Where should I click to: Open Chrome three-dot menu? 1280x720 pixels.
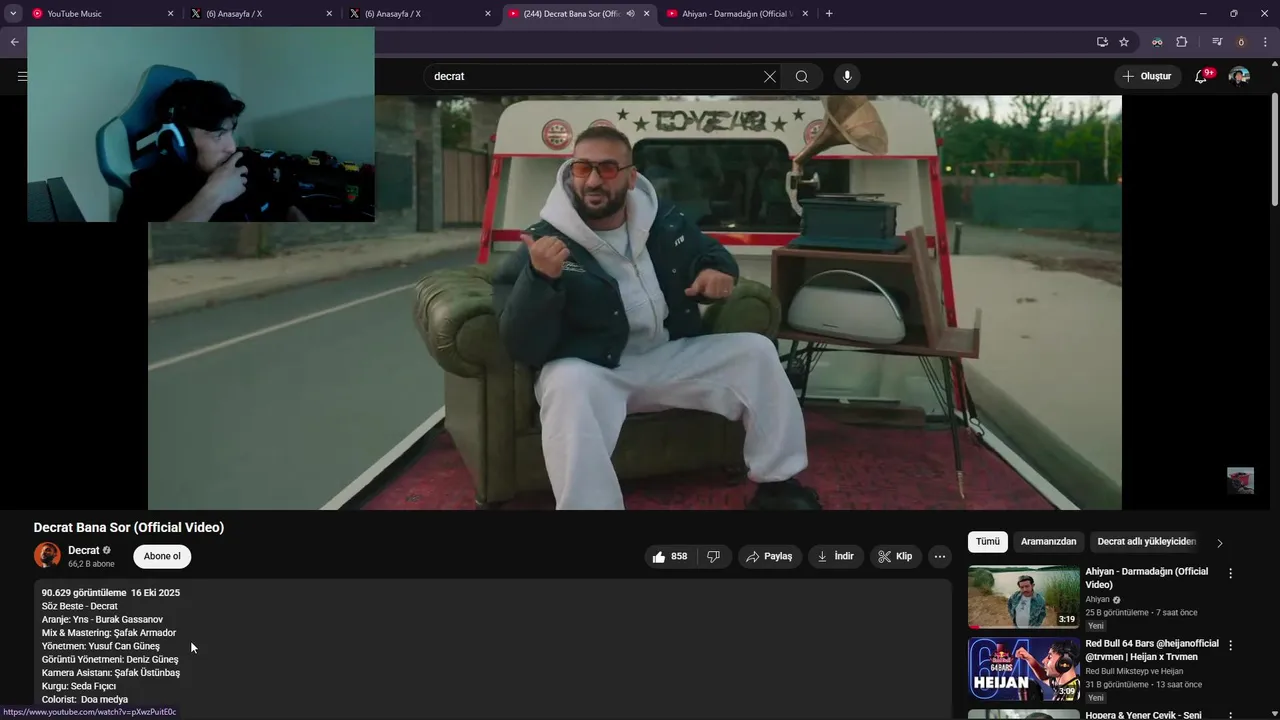[x=1266, y=42]
